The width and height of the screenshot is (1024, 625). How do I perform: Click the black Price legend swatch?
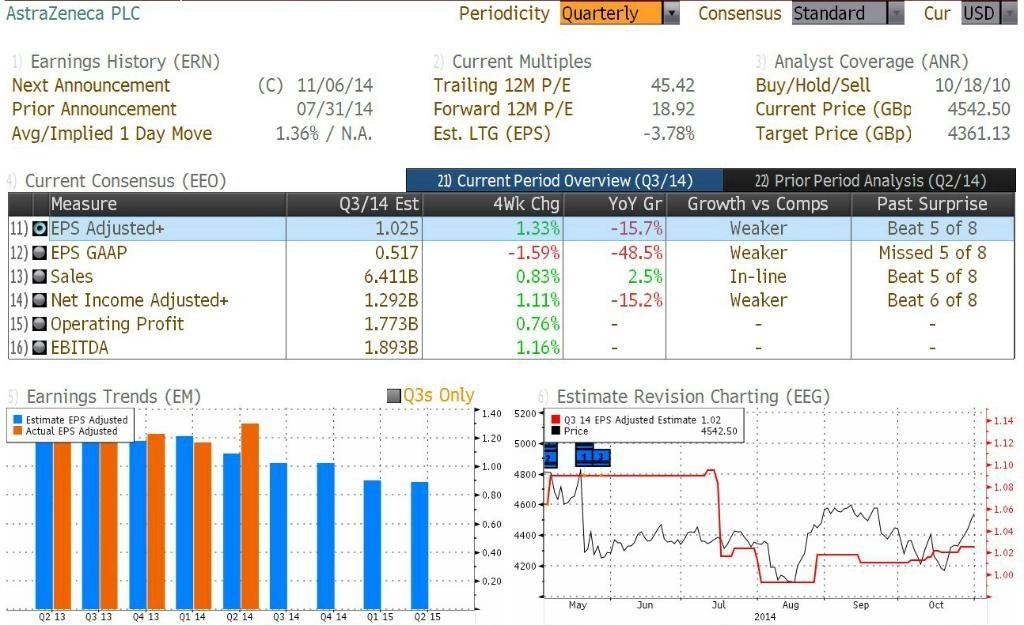tap(556, 431)
